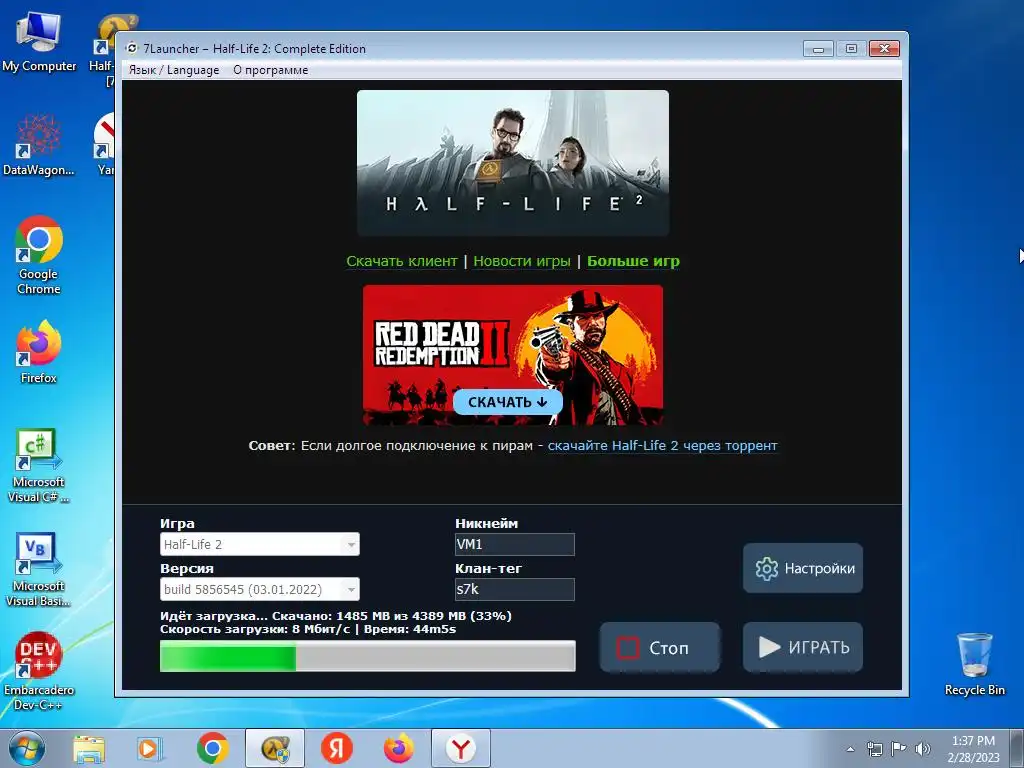
Task: Open red Yandex icon in taskbar
Action: [x=337, y=749]
